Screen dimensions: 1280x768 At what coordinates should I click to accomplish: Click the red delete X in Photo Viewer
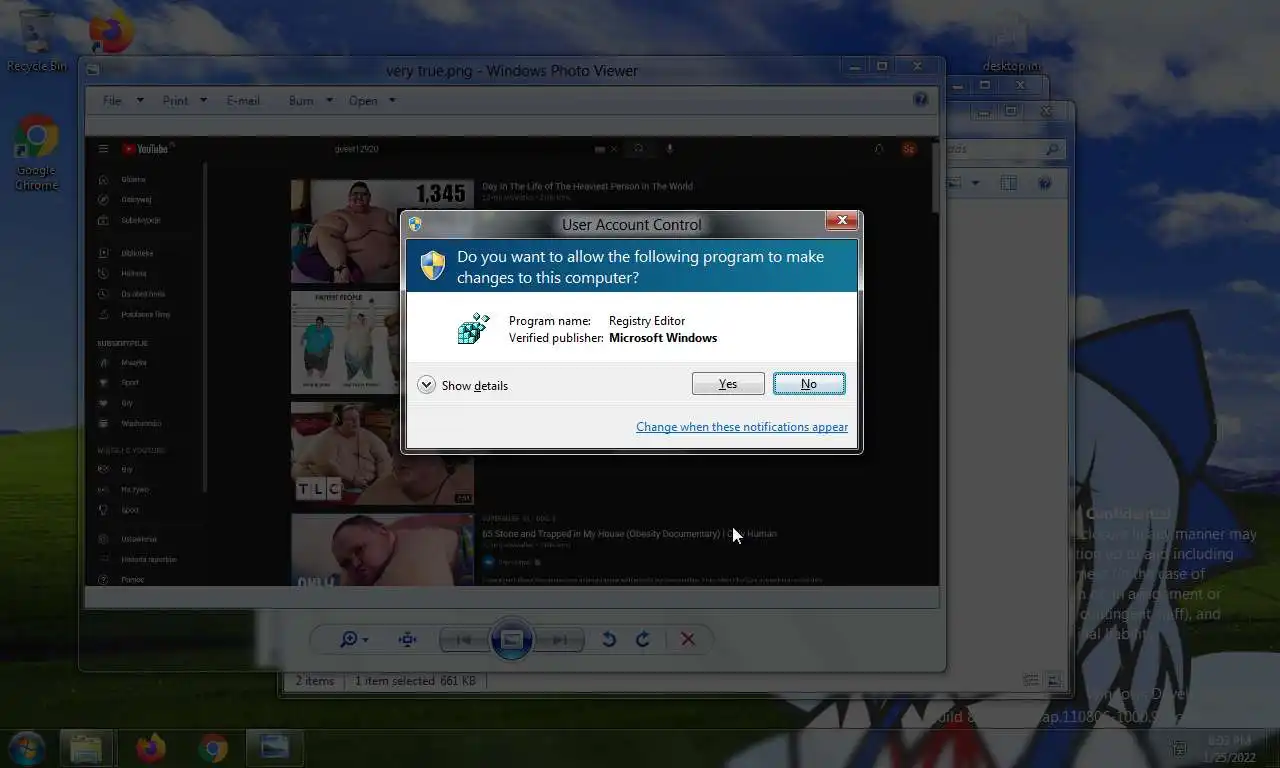(x=688, y=639)
